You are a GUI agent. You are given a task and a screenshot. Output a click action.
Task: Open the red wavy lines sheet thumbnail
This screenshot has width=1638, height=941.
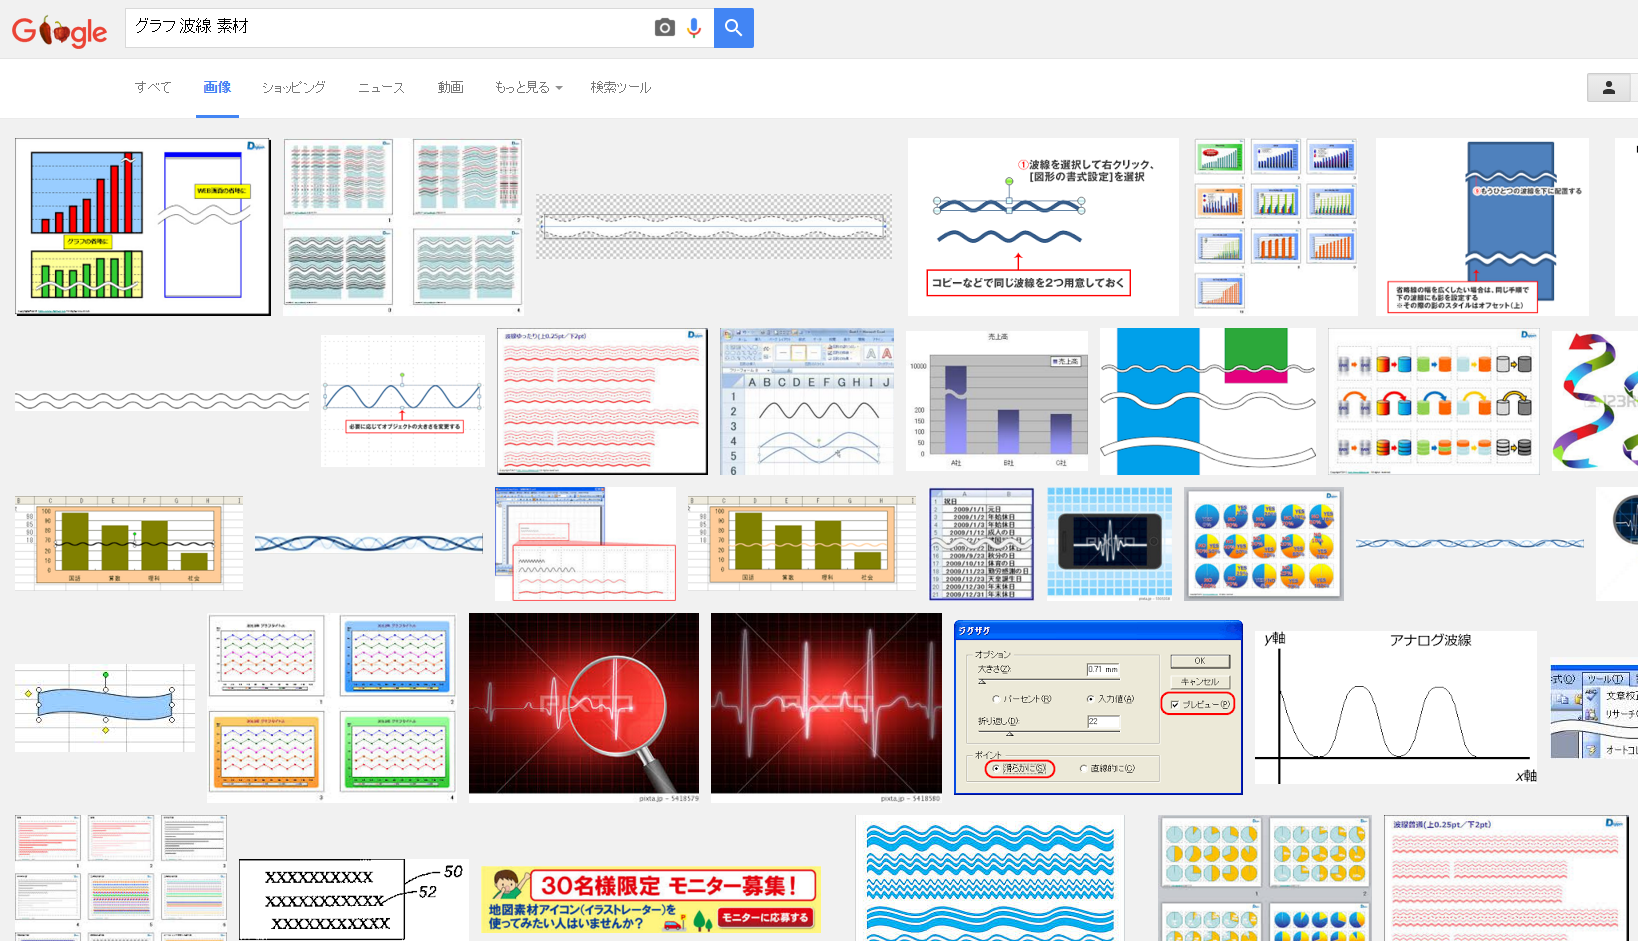tap(602, 401)
